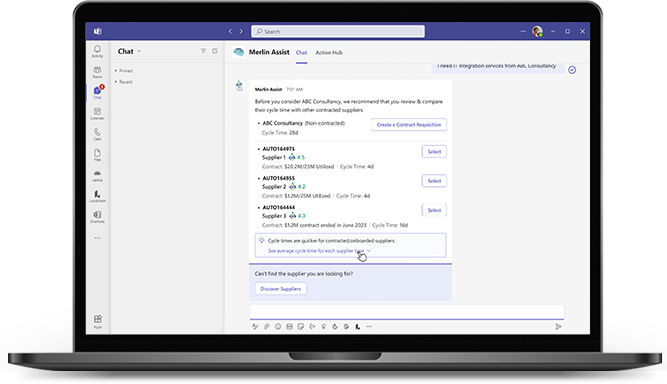Click the 'Cycle Time: 28d' text
Image resolution: width=667 pixels, height=384 pixels.
(280, 133)
